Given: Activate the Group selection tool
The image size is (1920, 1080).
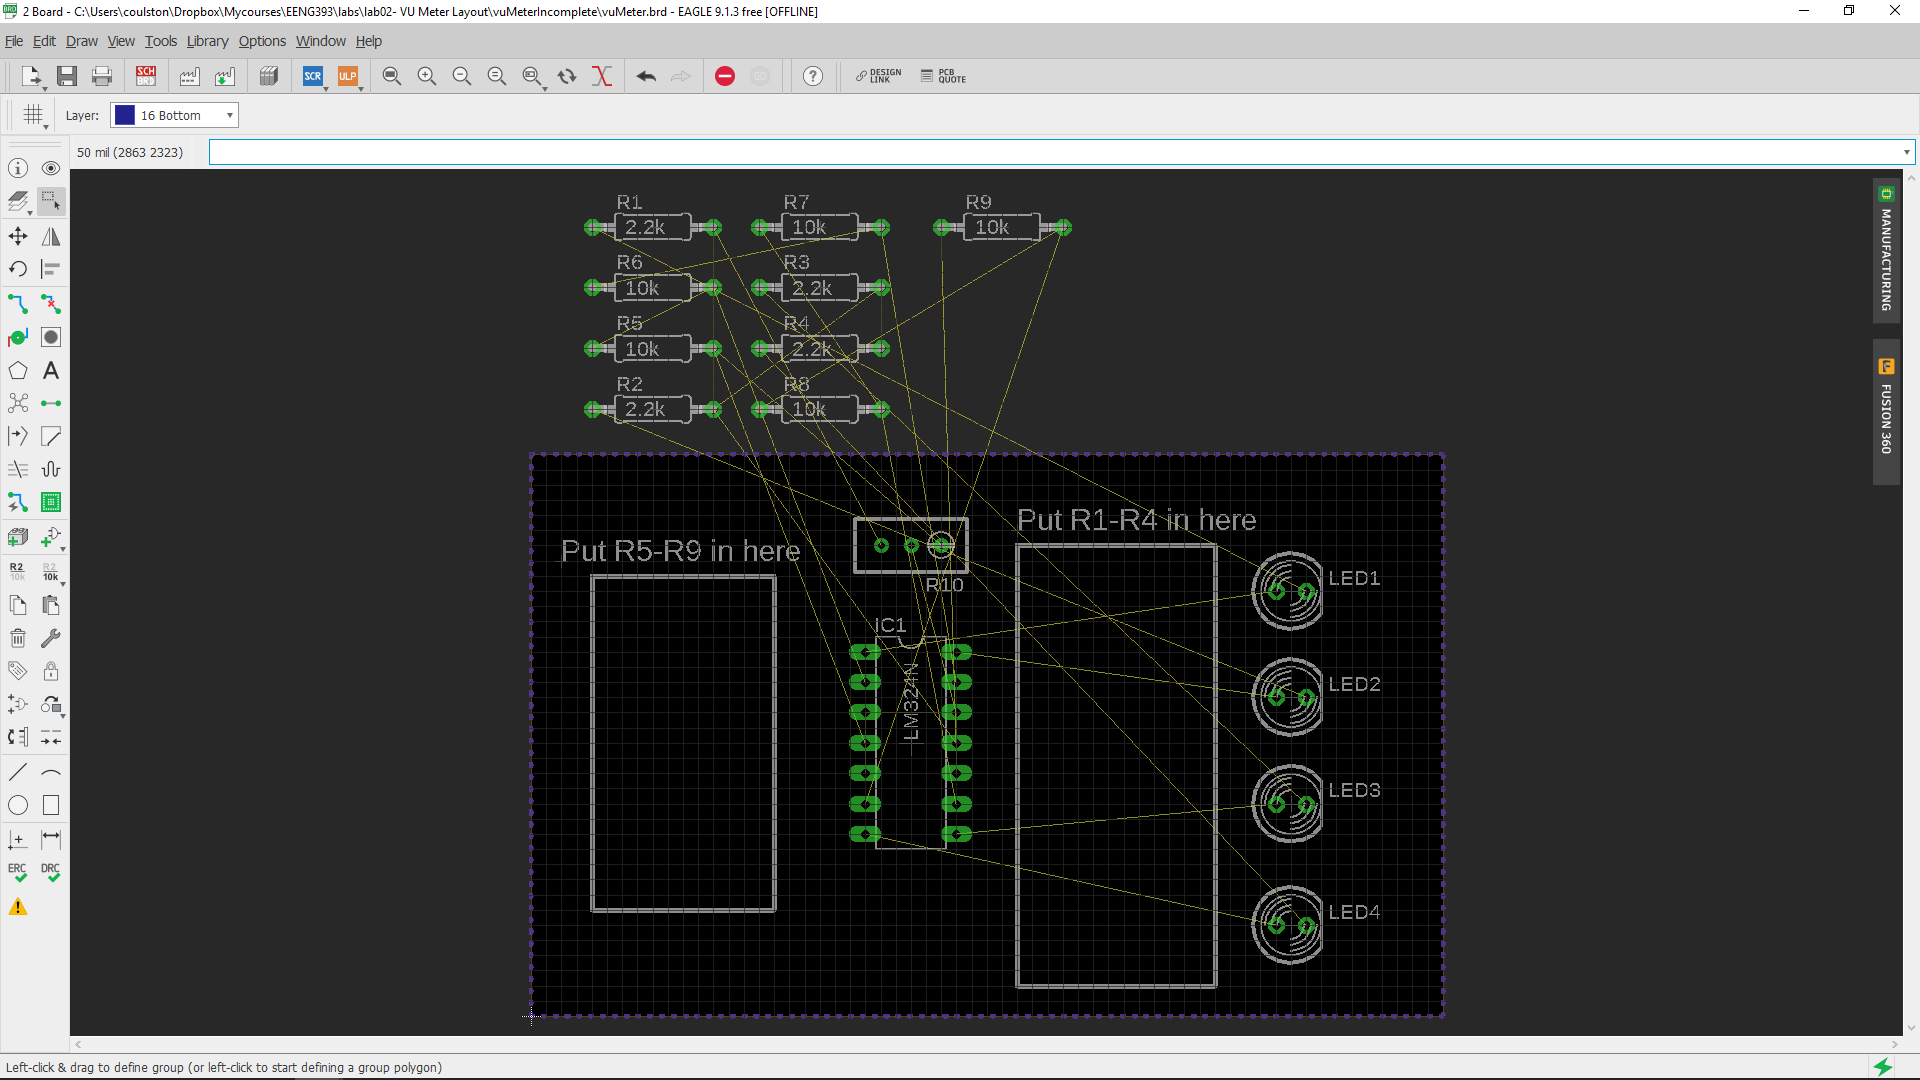Looking at the screenshot, I should [x=51, y=201].
